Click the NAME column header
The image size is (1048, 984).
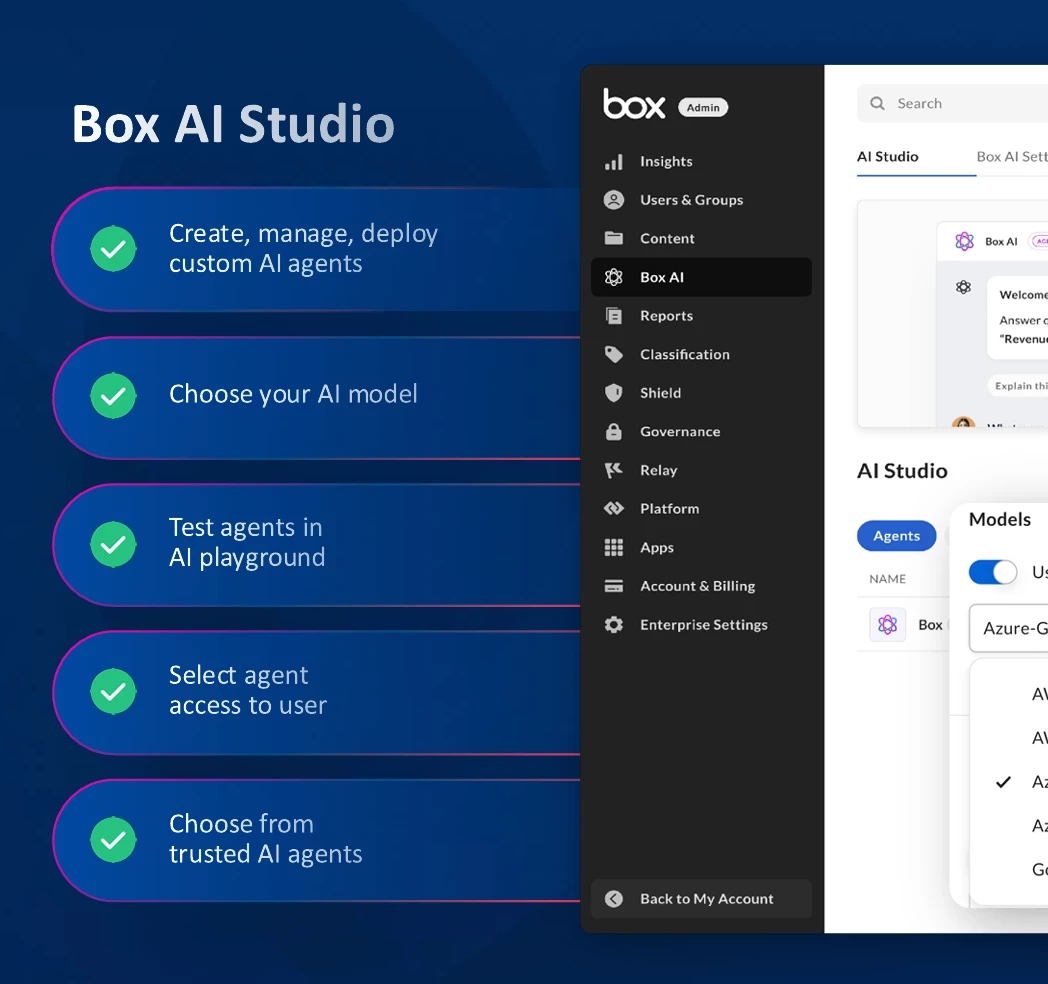point(888,579)
